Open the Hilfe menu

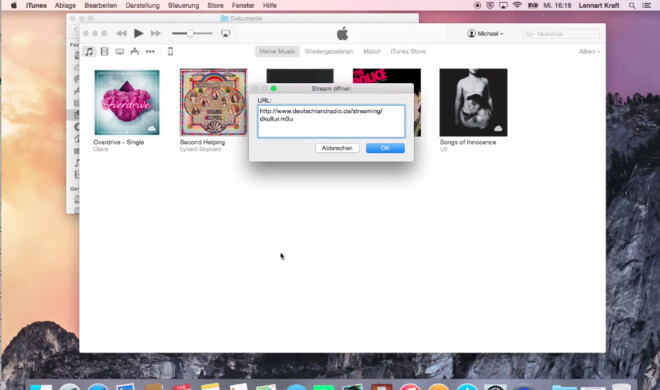click(270, 5)
